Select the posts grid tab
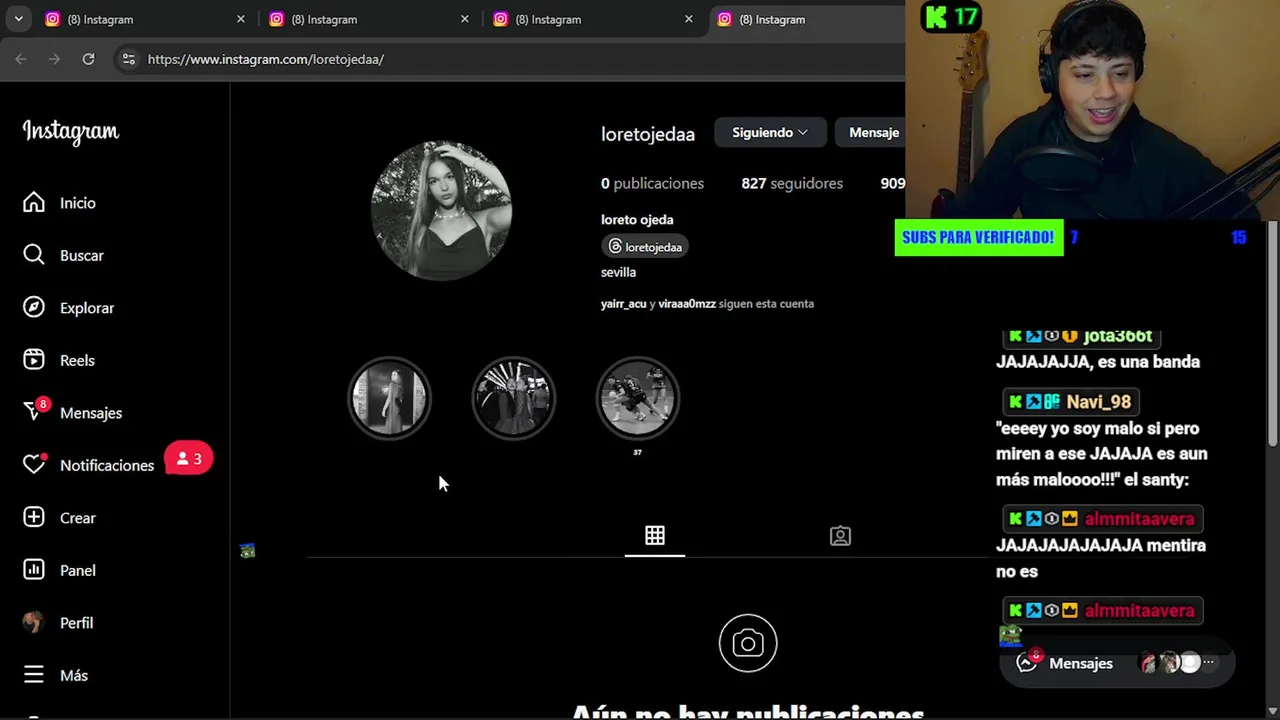Screen dimensions: 1280x720 (655, 536)
